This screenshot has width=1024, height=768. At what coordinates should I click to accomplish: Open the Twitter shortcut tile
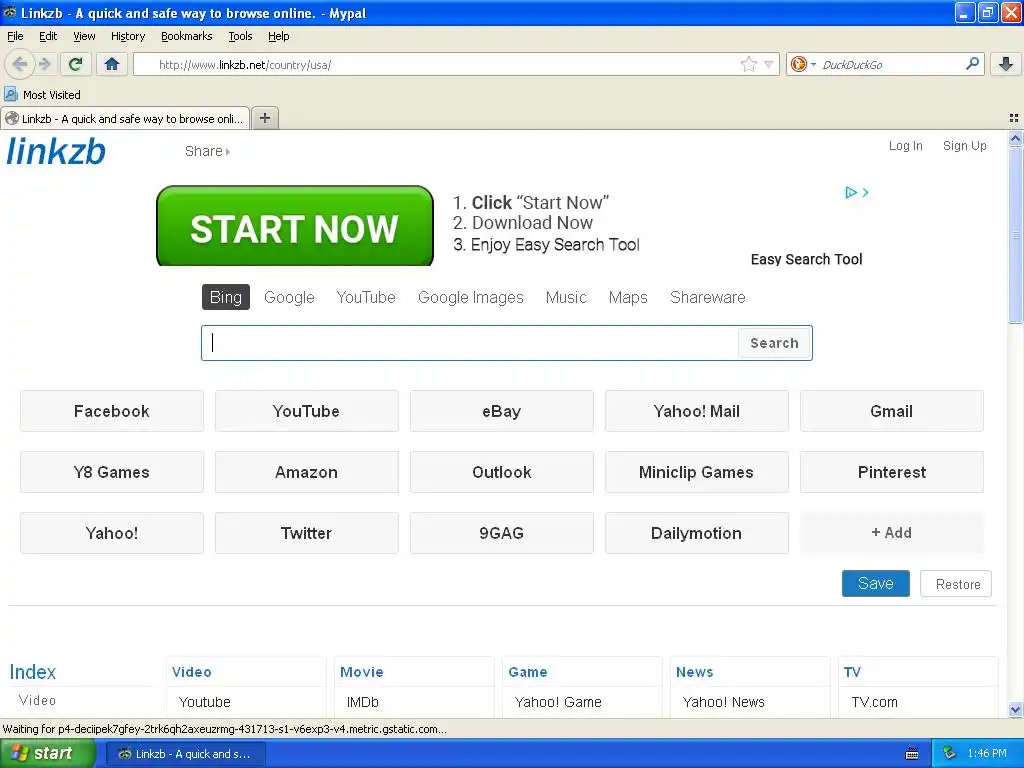coord(306,533)
